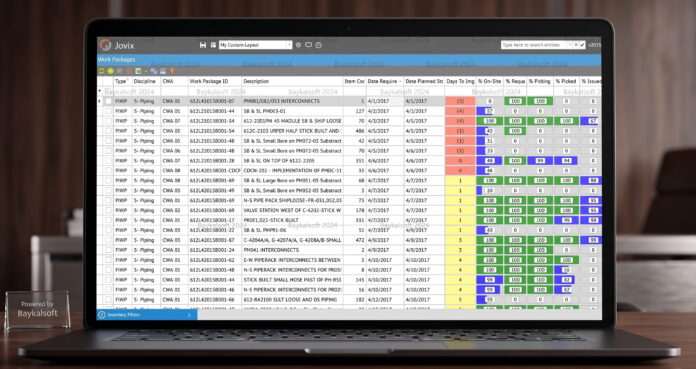Expand the search entities dropdown arrow

[569, 45]
